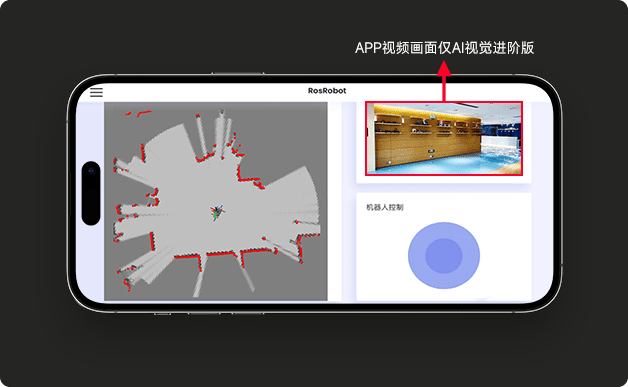Tap the joystick inner knob
The width and height of the screenshot is (628, 387).
pyautogui.click(x=444, y=256)
